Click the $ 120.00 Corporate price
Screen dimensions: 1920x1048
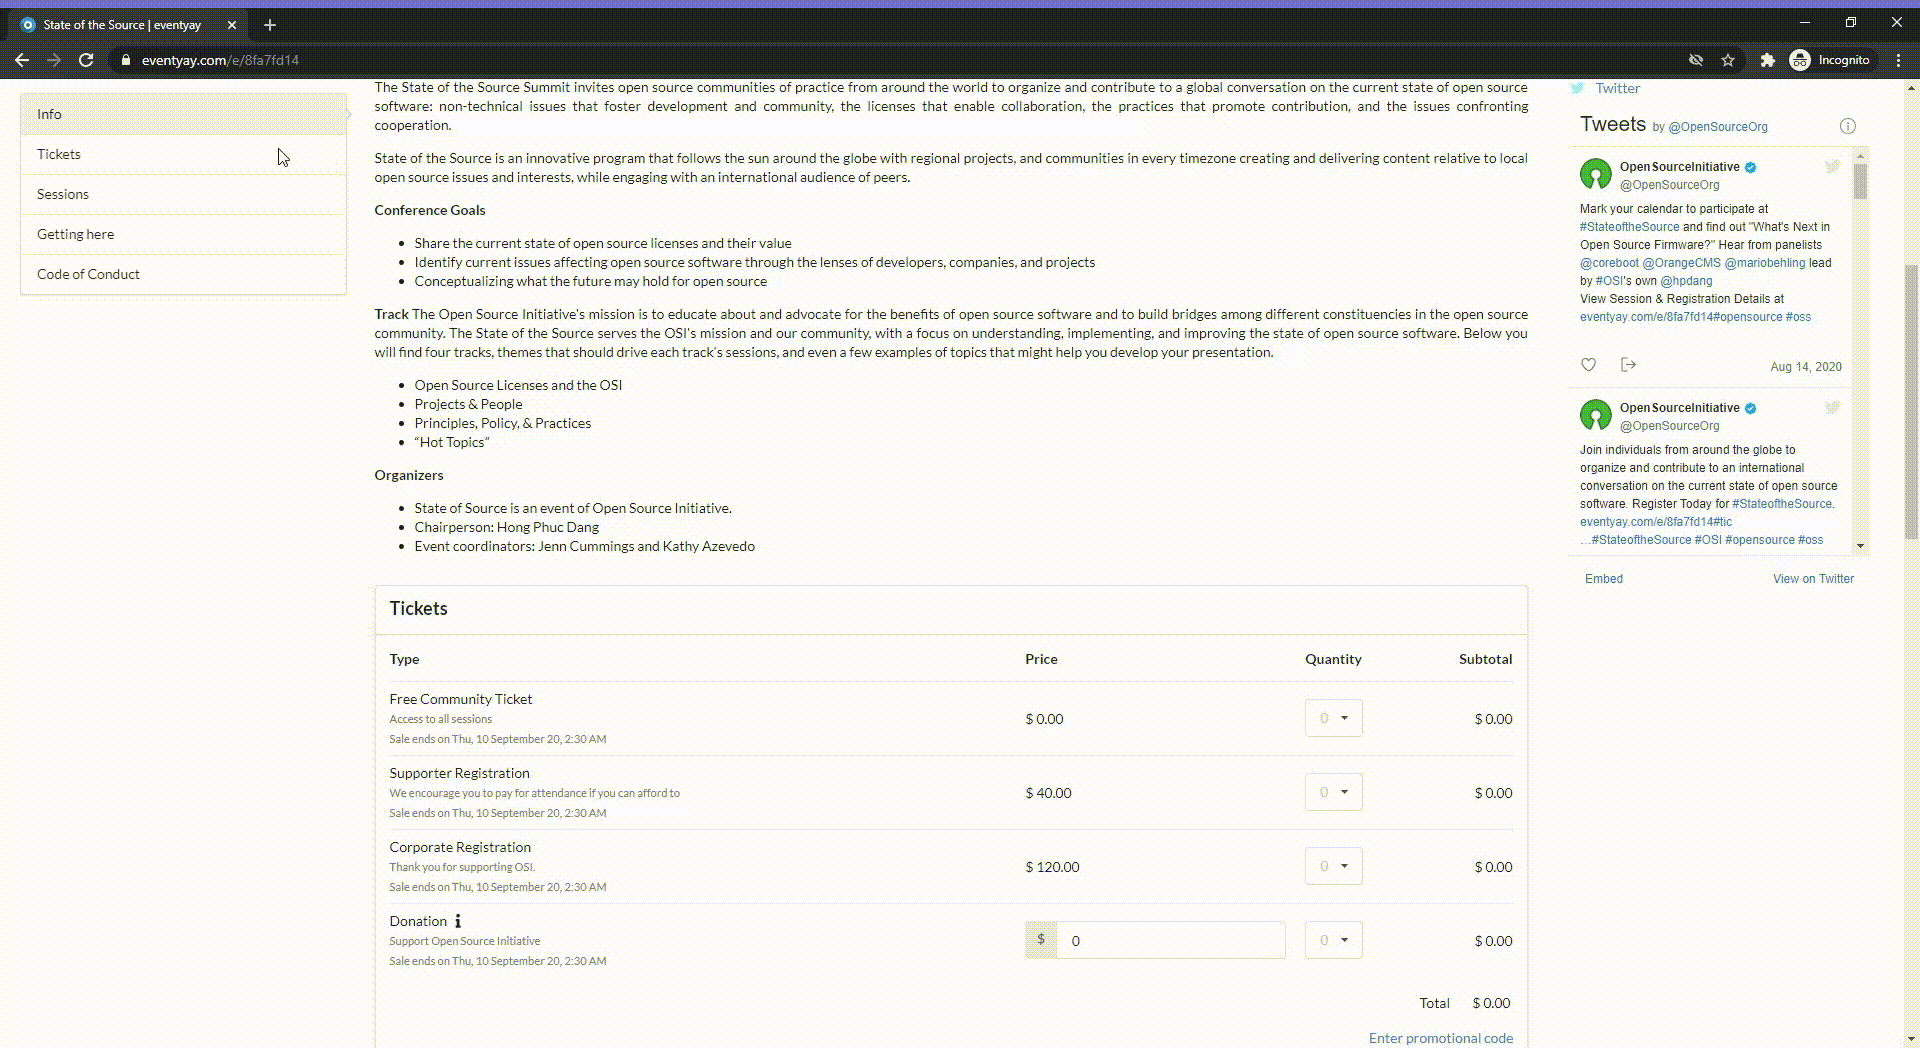click(x=1052, y=867)
